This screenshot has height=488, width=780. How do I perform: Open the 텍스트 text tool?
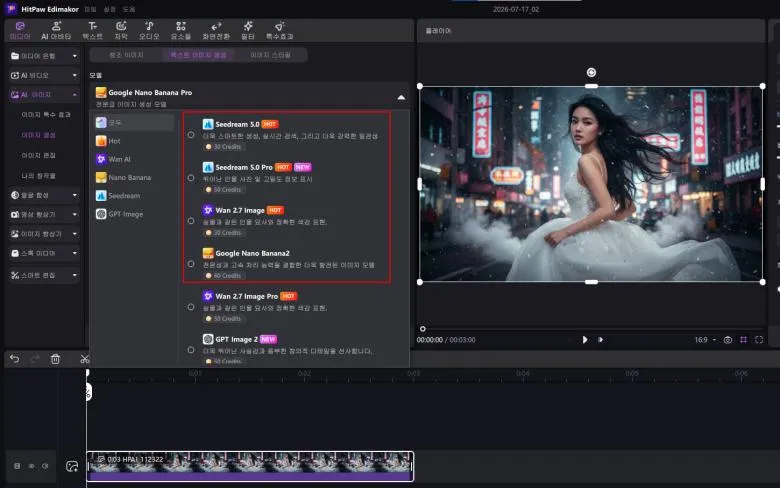[92, 30]
